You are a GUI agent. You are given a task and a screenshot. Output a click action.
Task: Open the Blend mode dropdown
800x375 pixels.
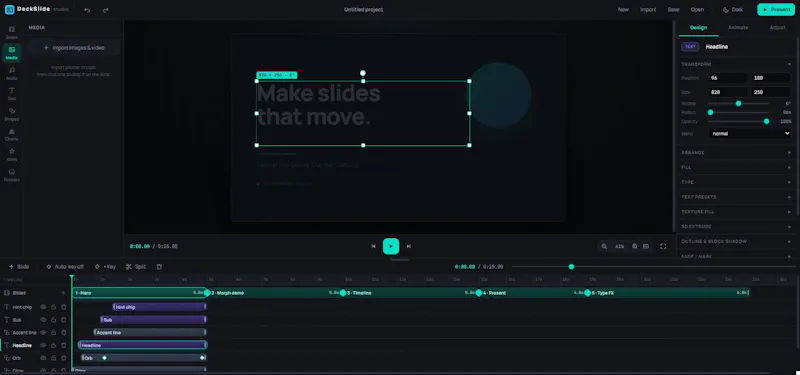[749, 134]
